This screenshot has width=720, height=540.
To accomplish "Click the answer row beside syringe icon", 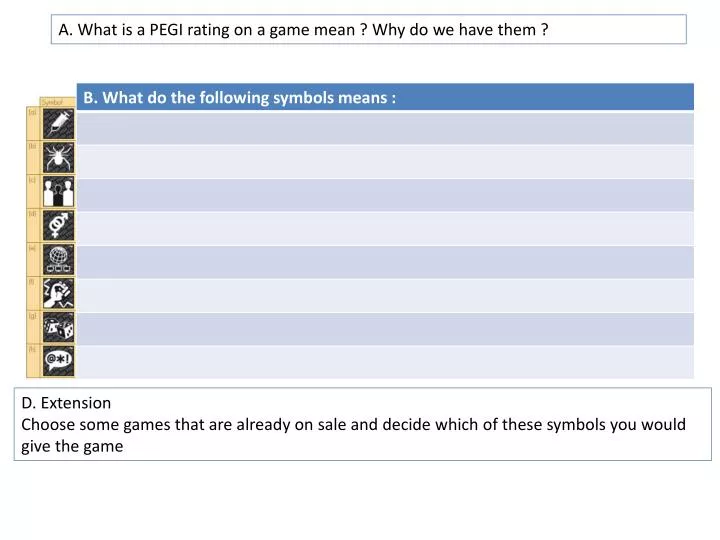I will [385, 128].
